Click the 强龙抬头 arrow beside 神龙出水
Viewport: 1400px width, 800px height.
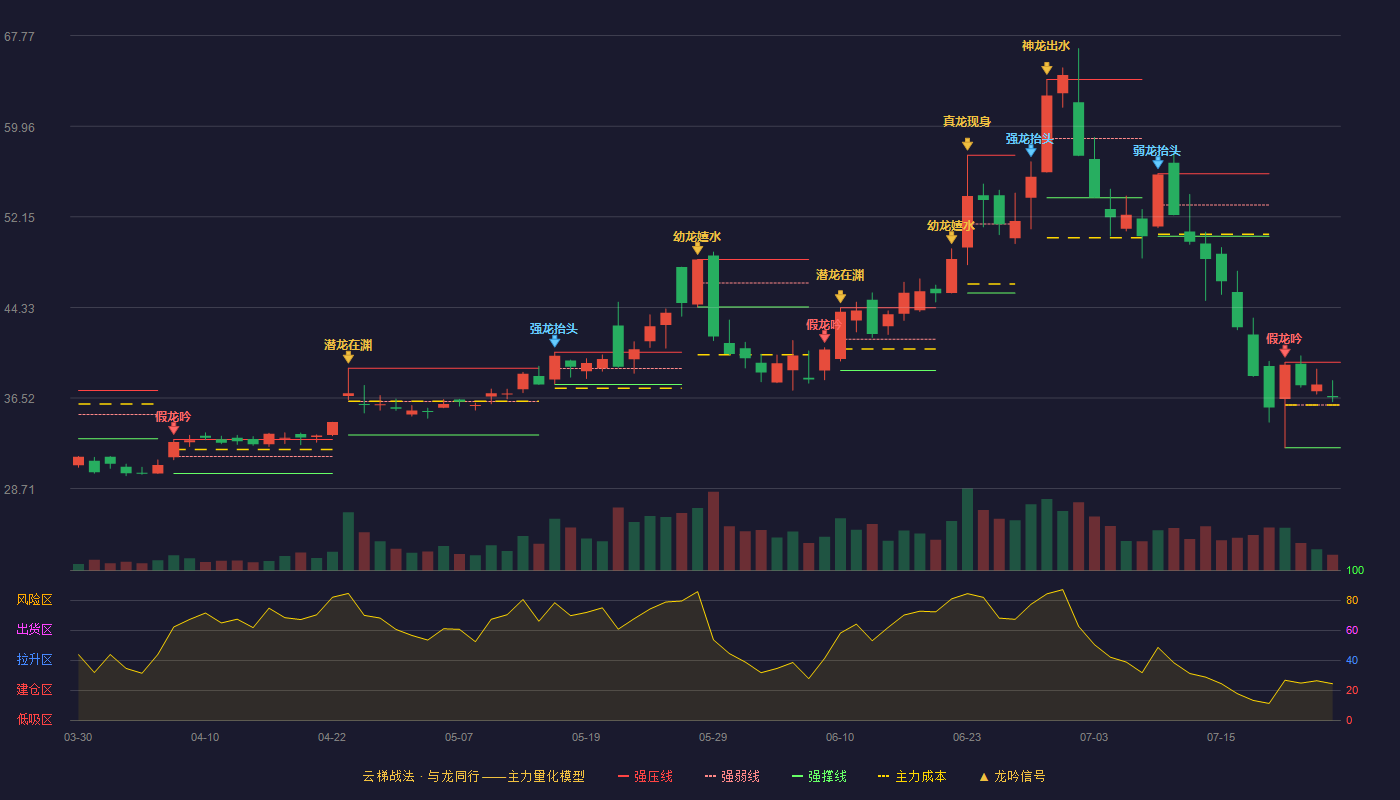coord(1030,151)
